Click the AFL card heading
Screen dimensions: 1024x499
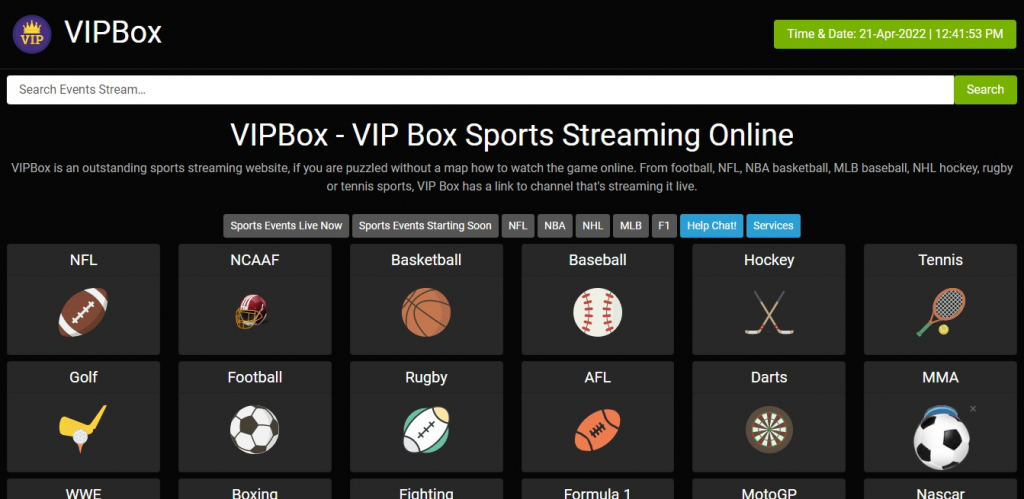coord(598,378)
